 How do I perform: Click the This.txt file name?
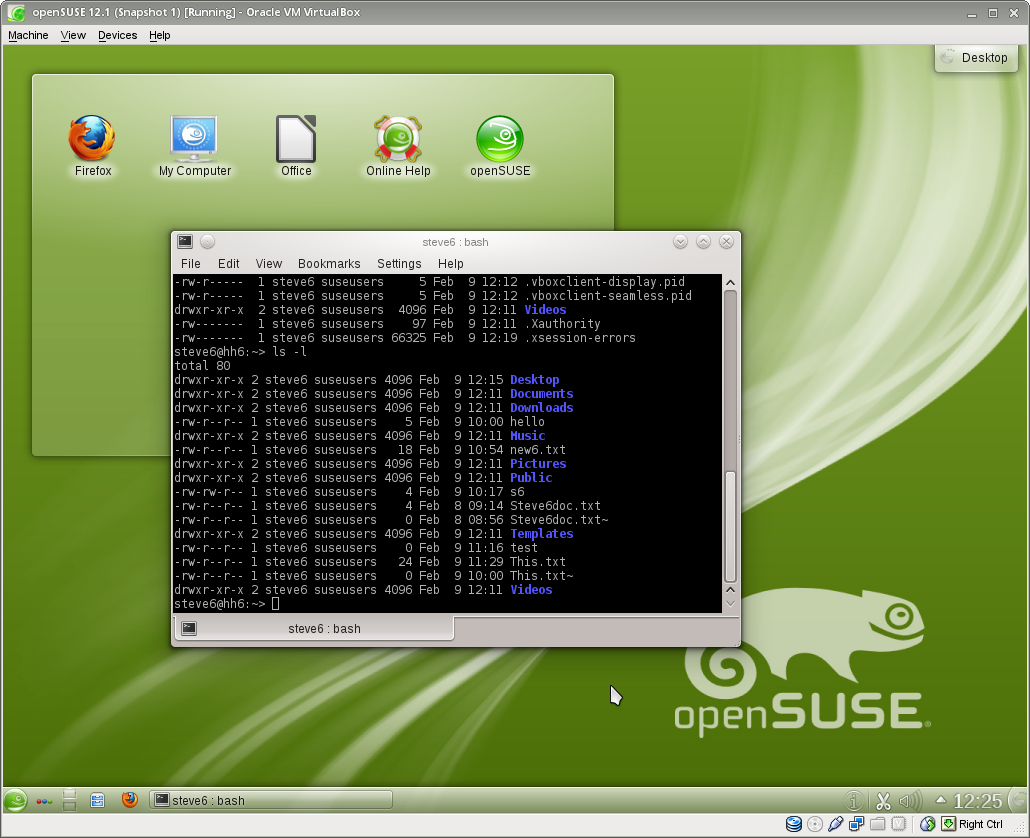[538, 562]
